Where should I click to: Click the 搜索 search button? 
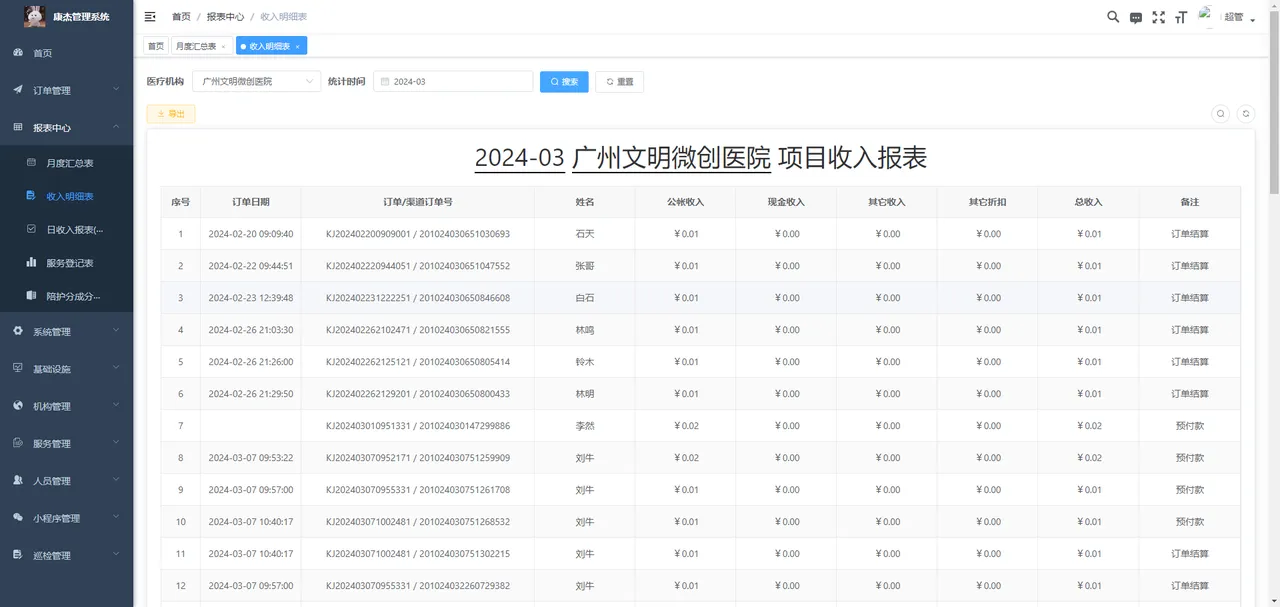click(564, 82)
